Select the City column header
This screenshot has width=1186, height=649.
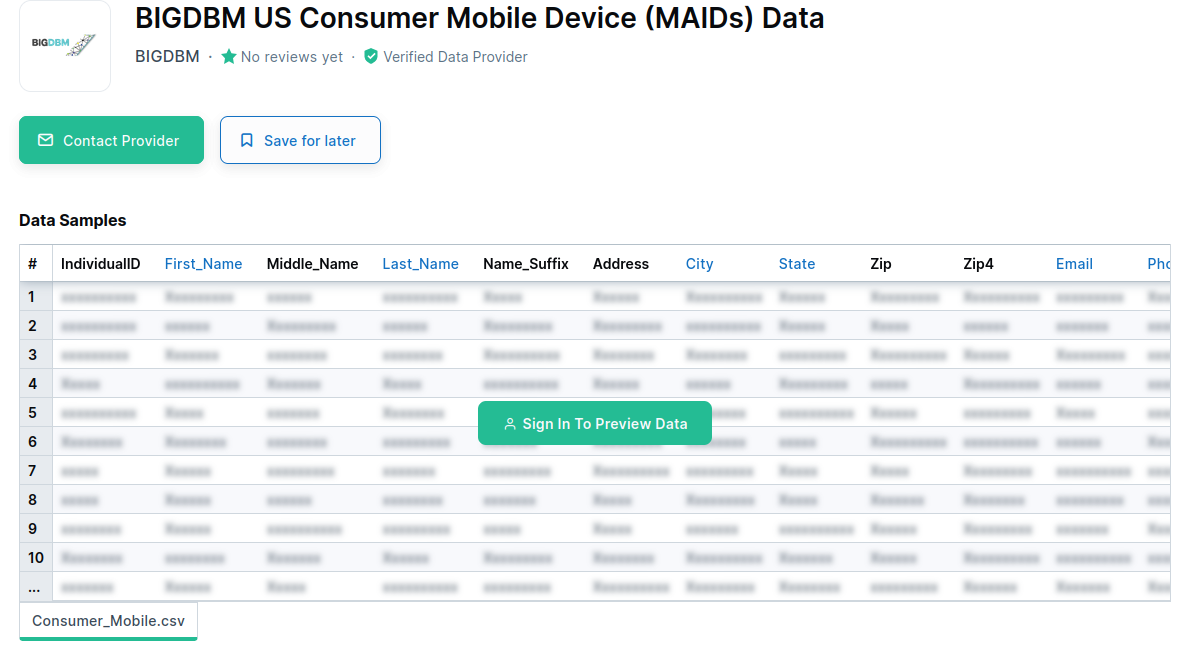coord(700,264)
